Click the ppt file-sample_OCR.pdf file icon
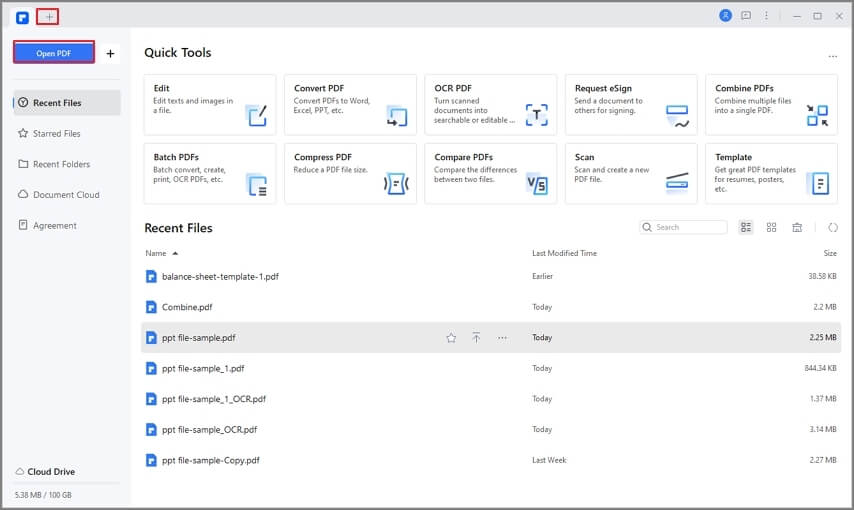The height and width of the screenshot is (510, 854). (x=151, y=429)
